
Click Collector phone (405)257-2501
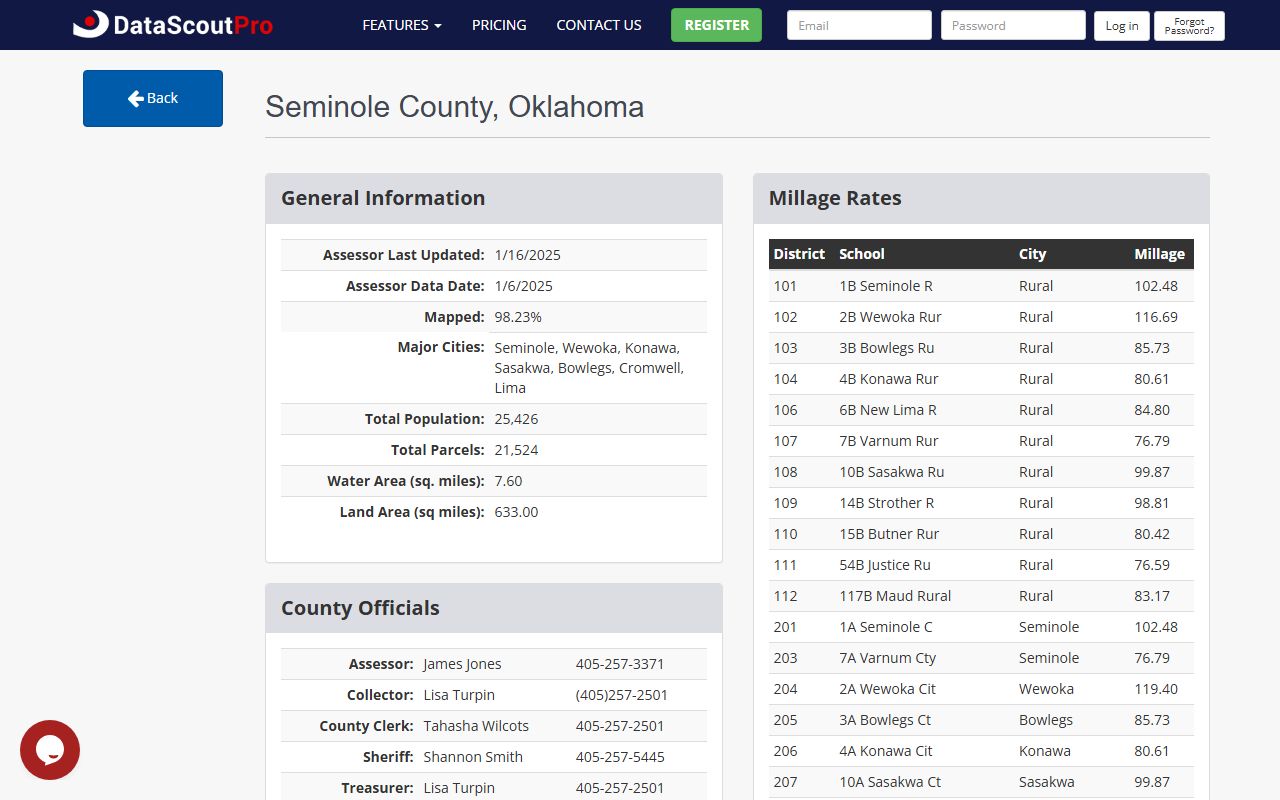coord(622,695)
